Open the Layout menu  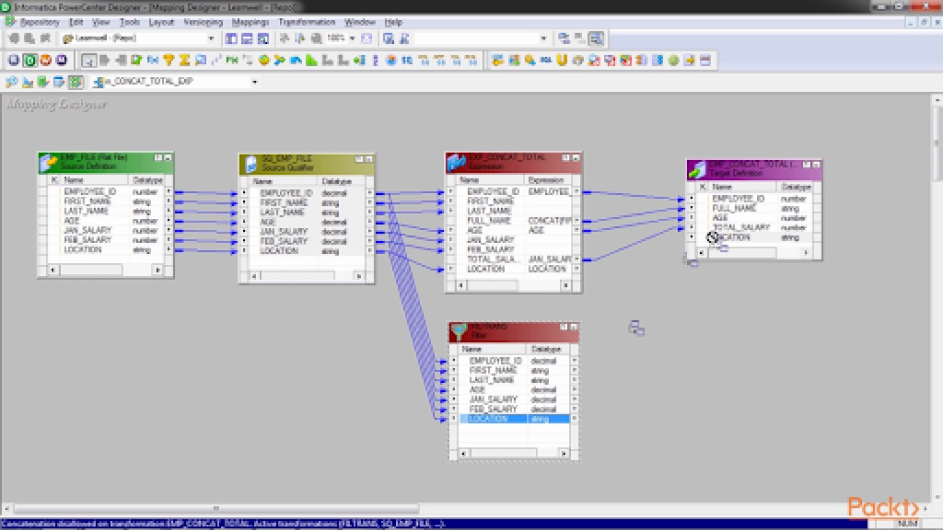coord(161,22)
